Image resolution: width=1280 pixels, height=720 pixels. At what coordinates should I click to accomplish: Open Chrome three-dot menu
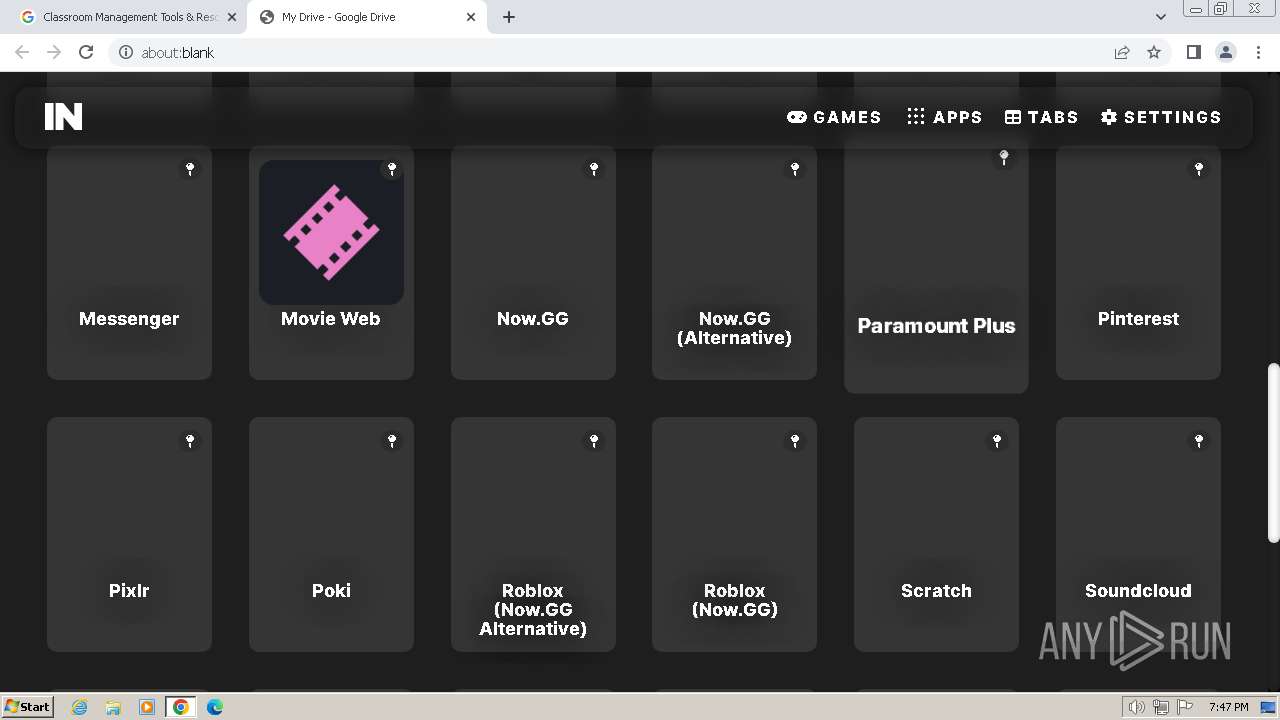click(1259, 52)
